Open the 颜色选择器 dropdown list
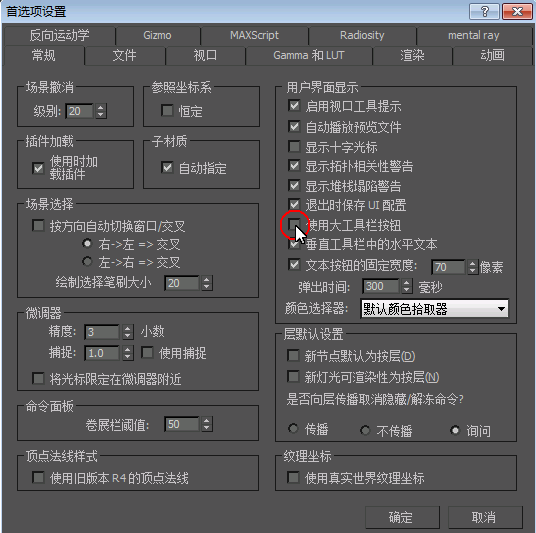Screen dimensions: 536x533 tap(434, 309)
